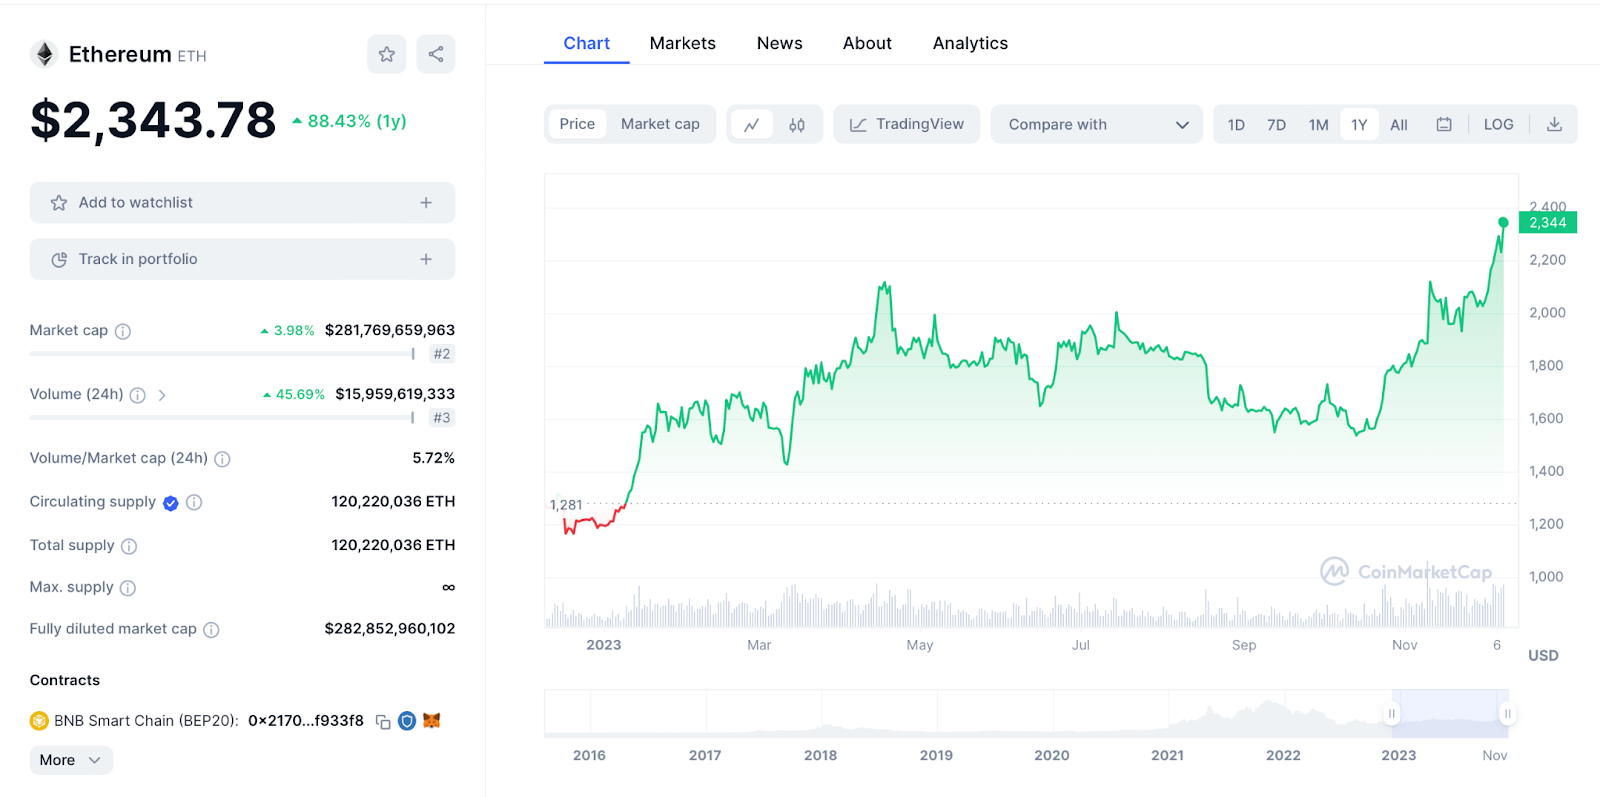Toggle LOG scale on chart
The image size is (1600, 797).
tap(1498, 125)
